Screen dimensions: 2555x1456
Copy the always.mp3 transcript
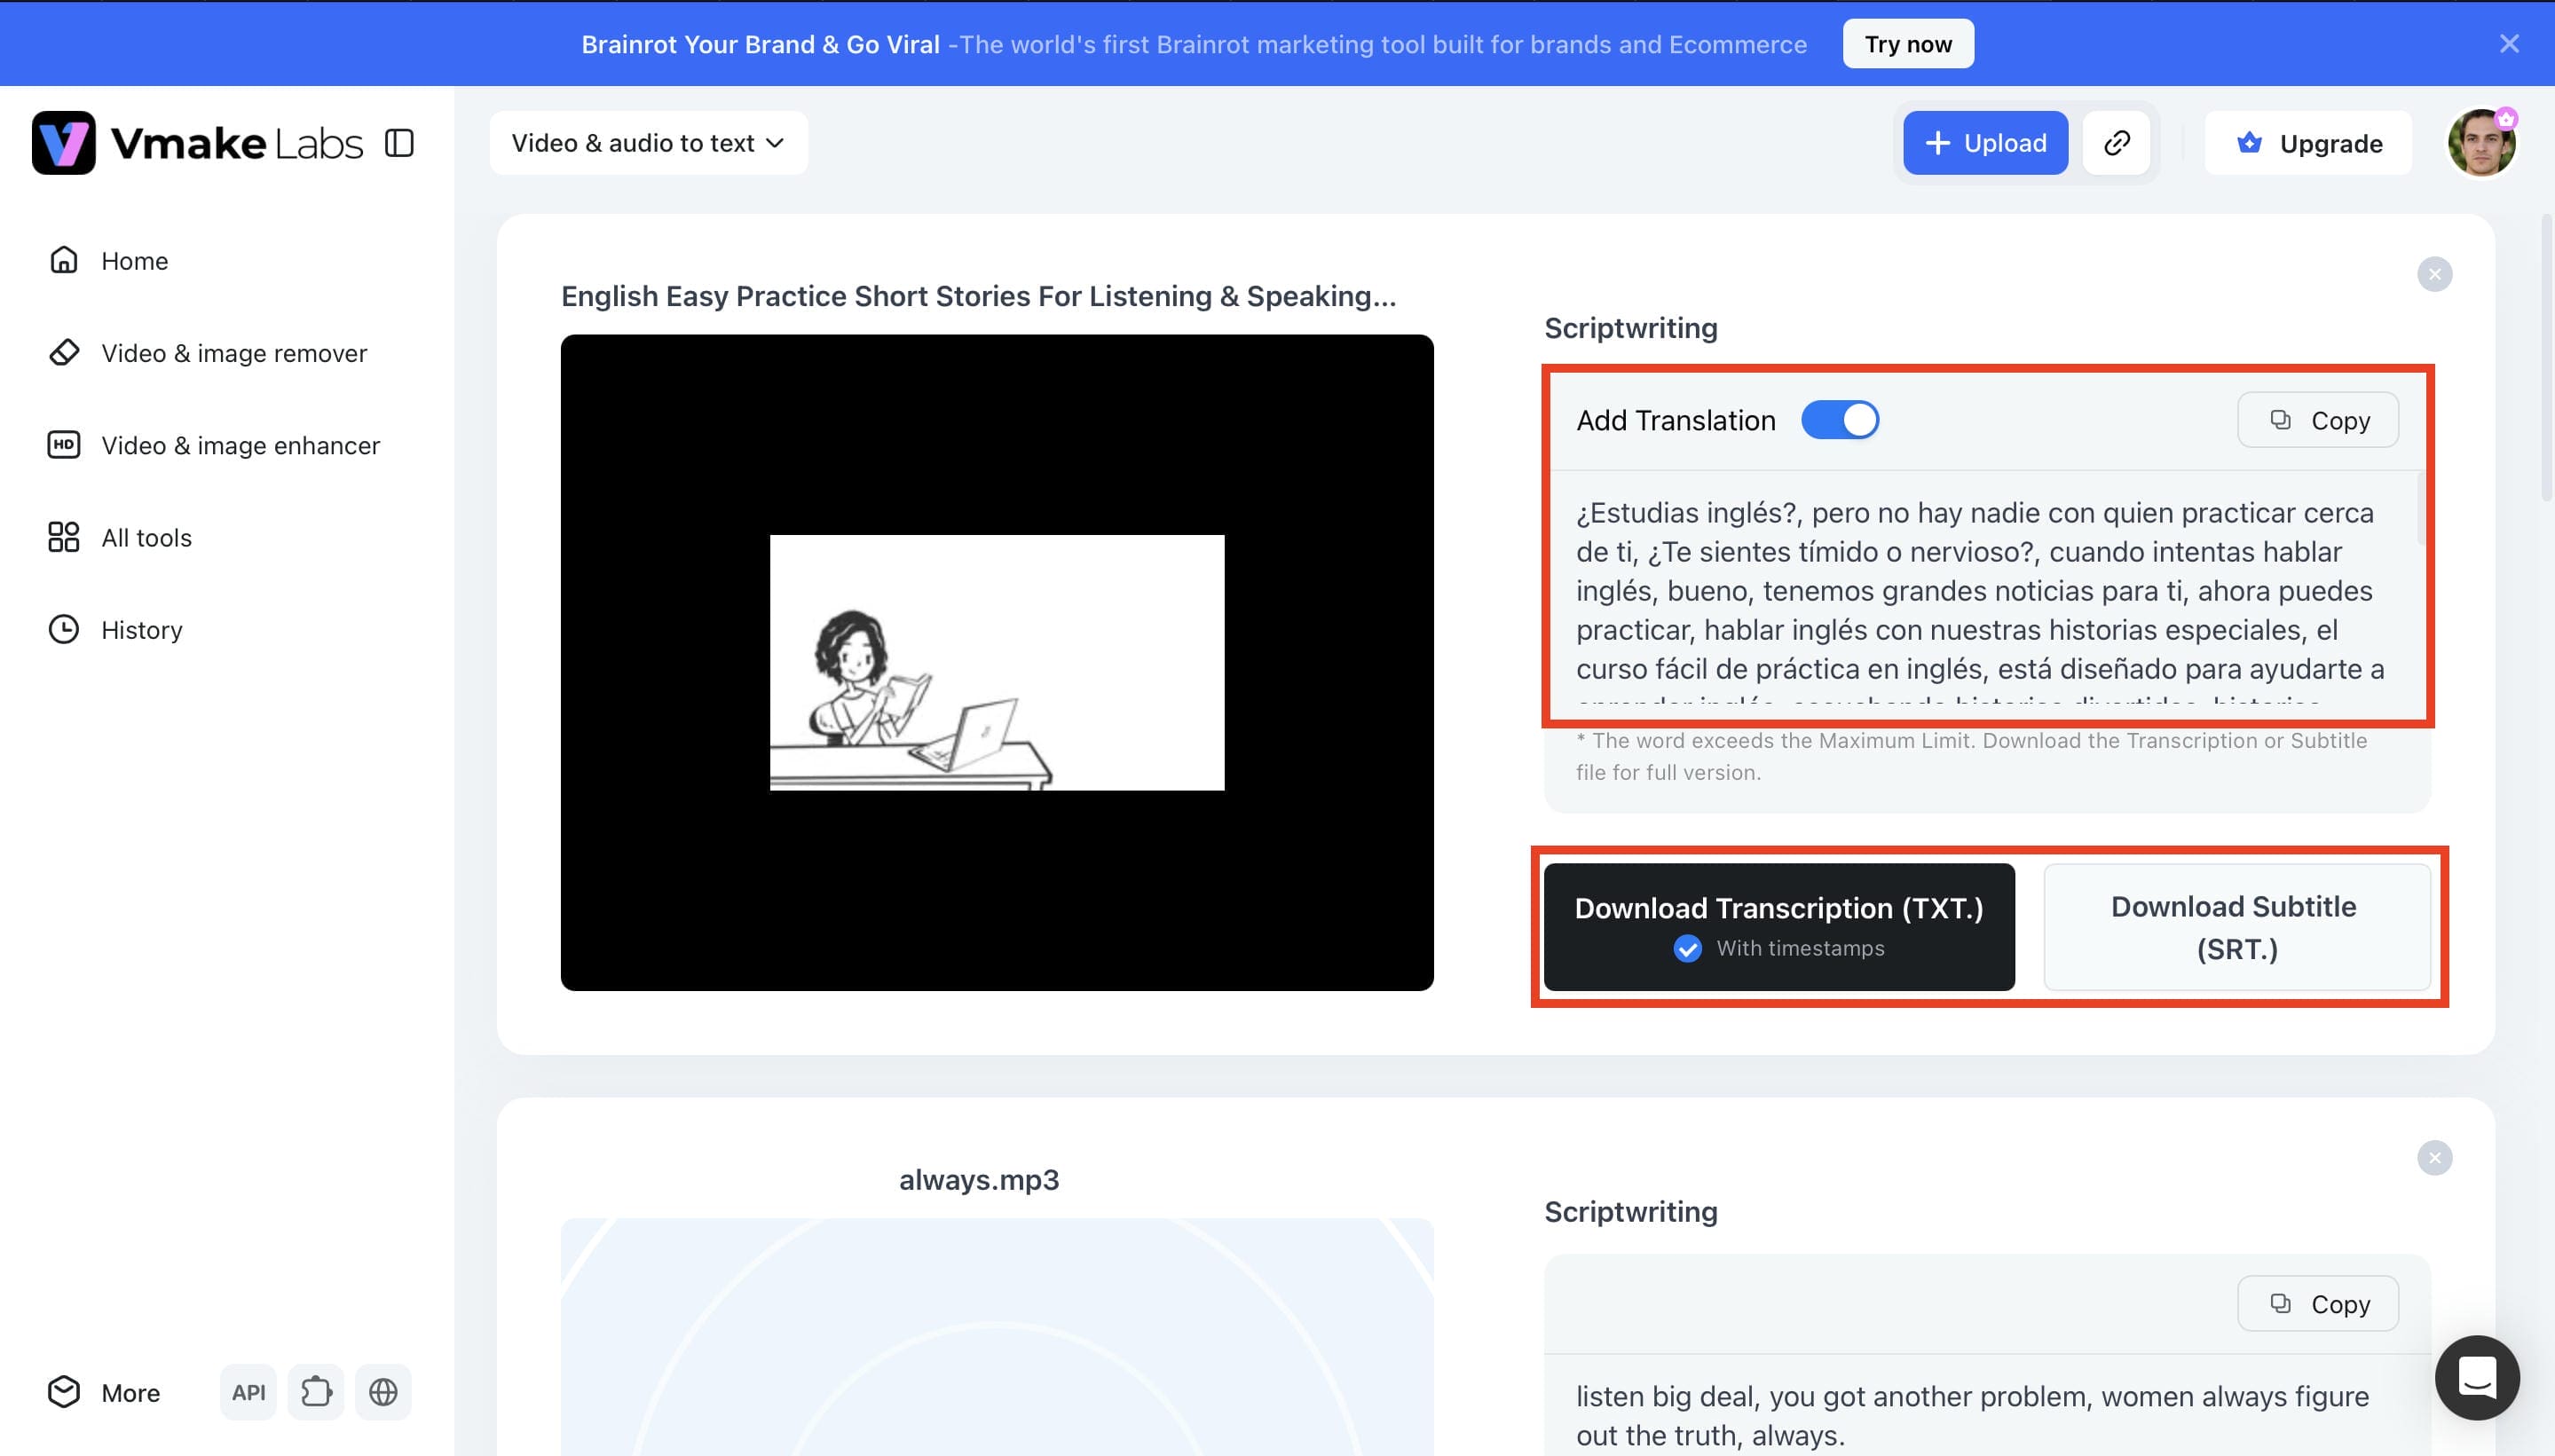point(2318,1304)
